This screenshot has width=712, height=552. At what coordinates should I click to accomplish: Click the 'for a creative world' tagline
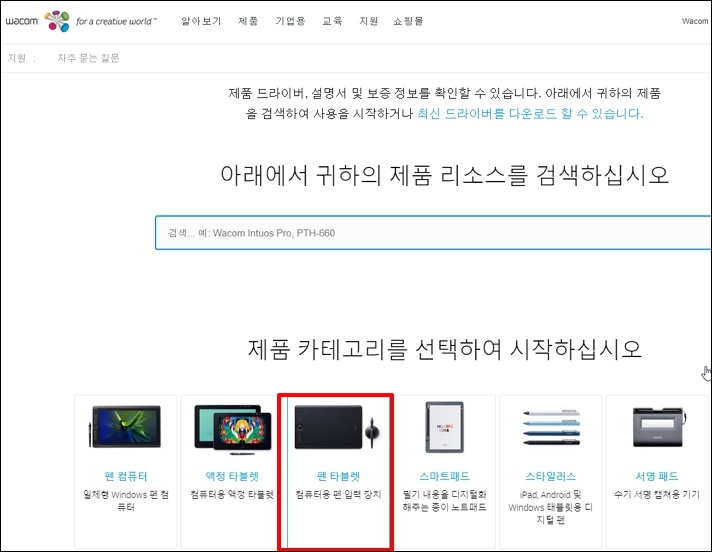pos(116,21)
